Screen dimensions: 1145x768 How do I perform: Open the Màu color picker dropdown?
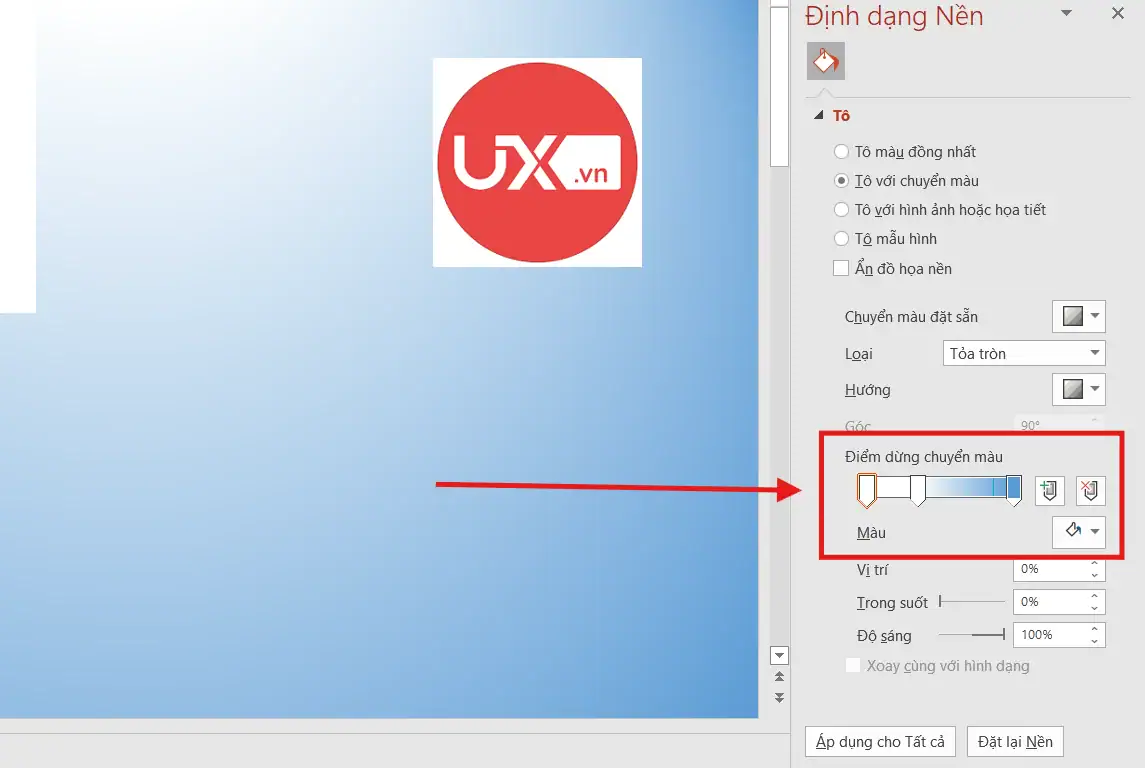point(1078,532)
